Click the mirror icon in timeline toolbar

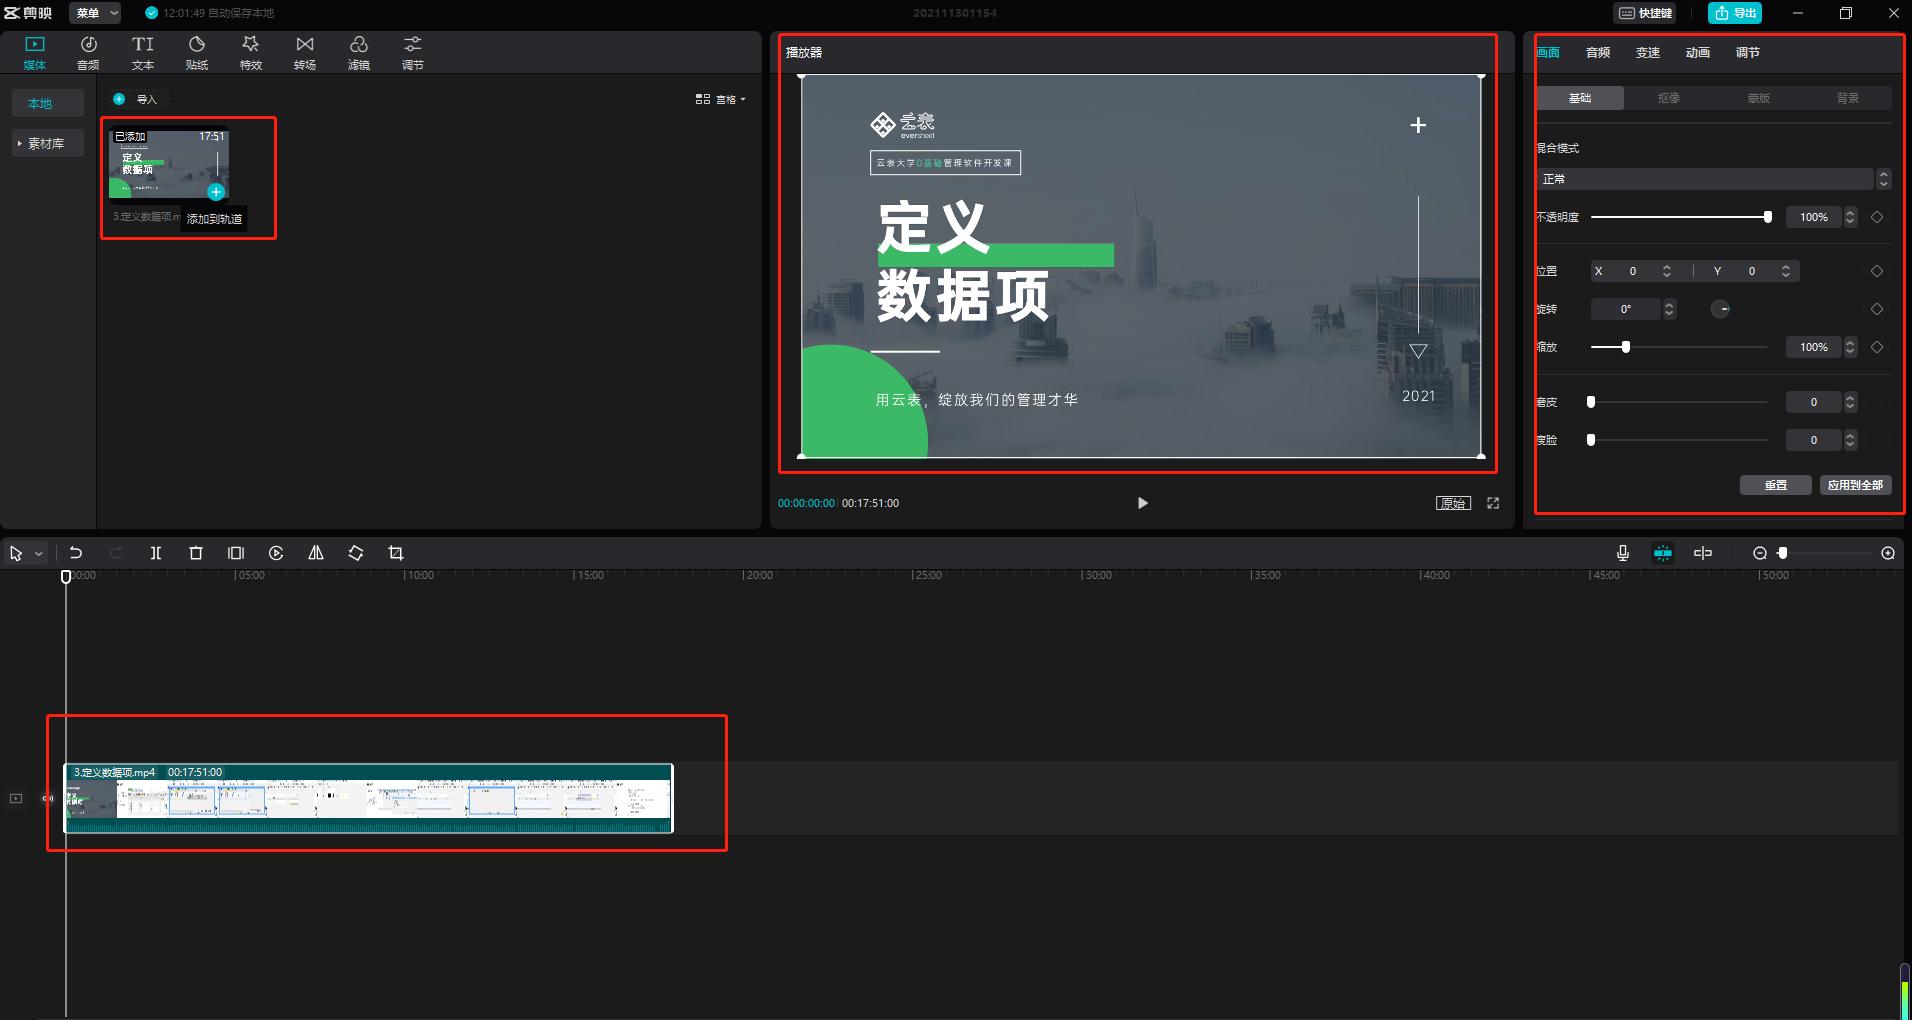[316, 552]
